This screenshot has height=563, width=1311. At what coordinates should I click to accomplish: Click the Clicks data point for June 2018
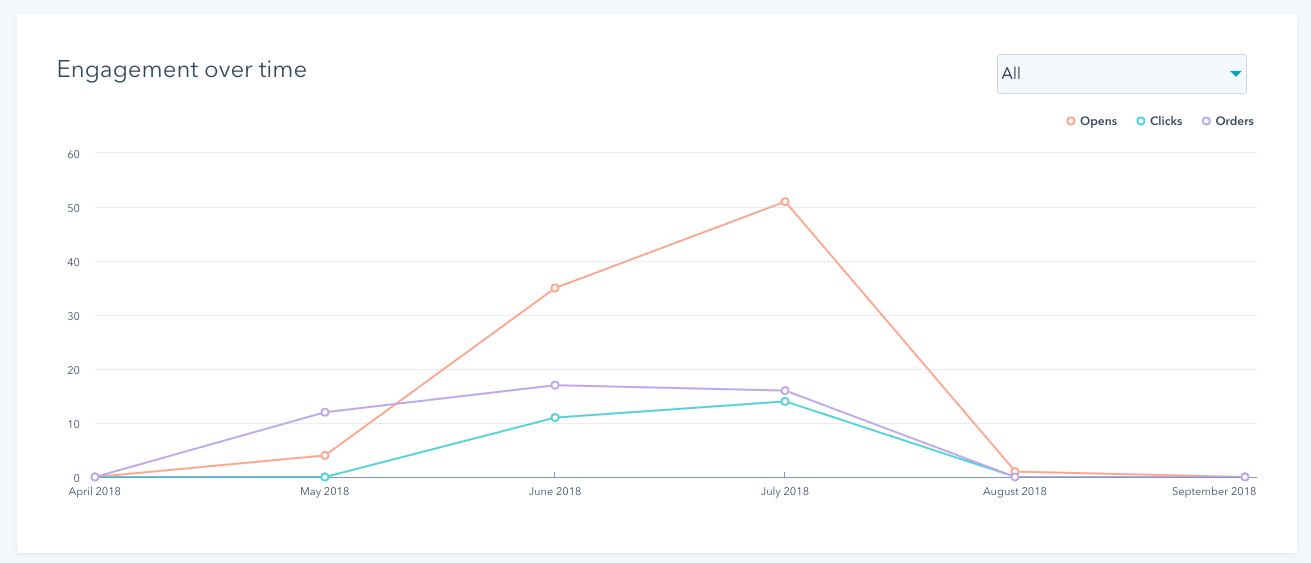[x=555, y=417]
